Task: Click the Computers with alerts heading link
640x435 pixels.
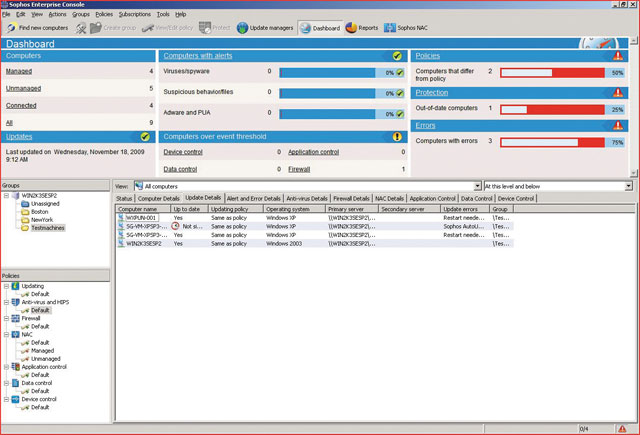Action: tap(198, 56)
